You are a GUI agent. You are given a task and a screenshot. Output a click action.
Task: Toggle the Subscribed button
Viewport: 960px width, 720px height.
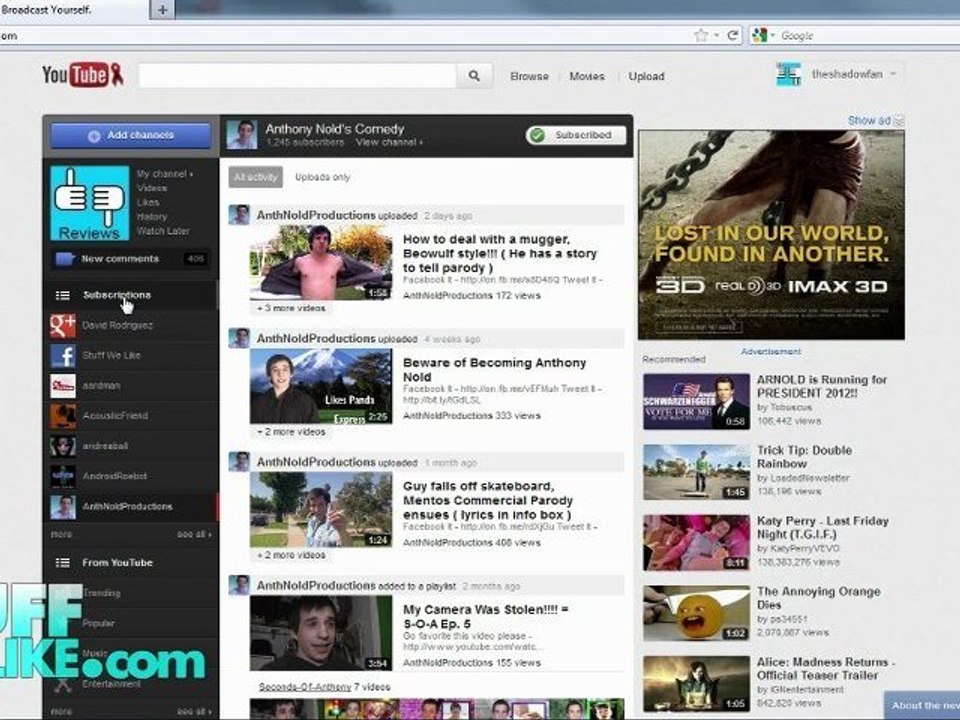tap(576, 135)
